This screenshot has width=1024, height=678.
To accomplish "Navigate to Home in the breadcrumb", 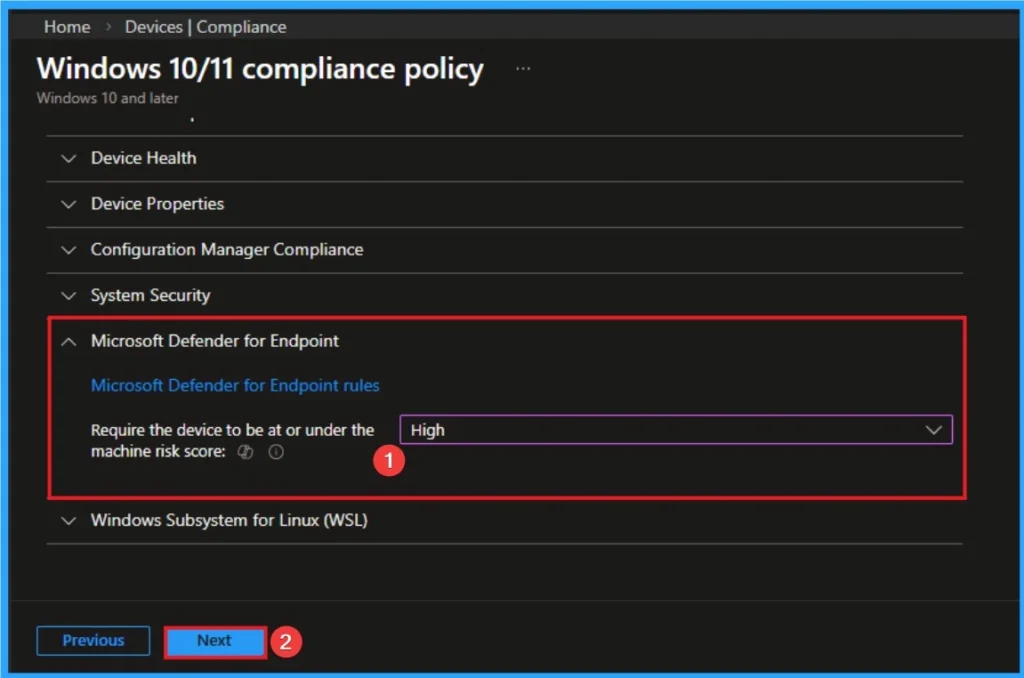I will [x=66, y=27].
